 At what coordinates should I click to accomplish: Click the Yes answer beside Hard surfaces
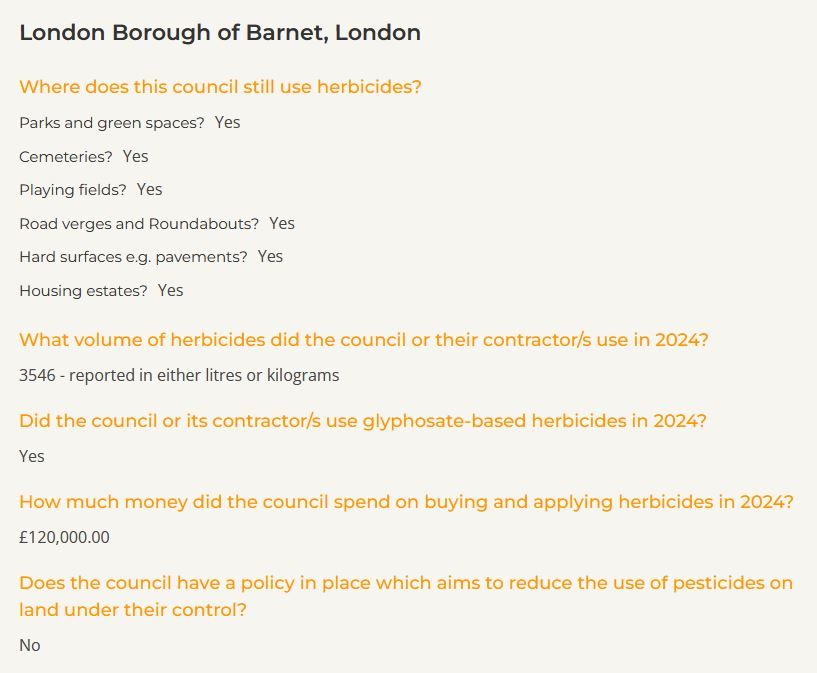pyautogui.click(x=270, y=257)
